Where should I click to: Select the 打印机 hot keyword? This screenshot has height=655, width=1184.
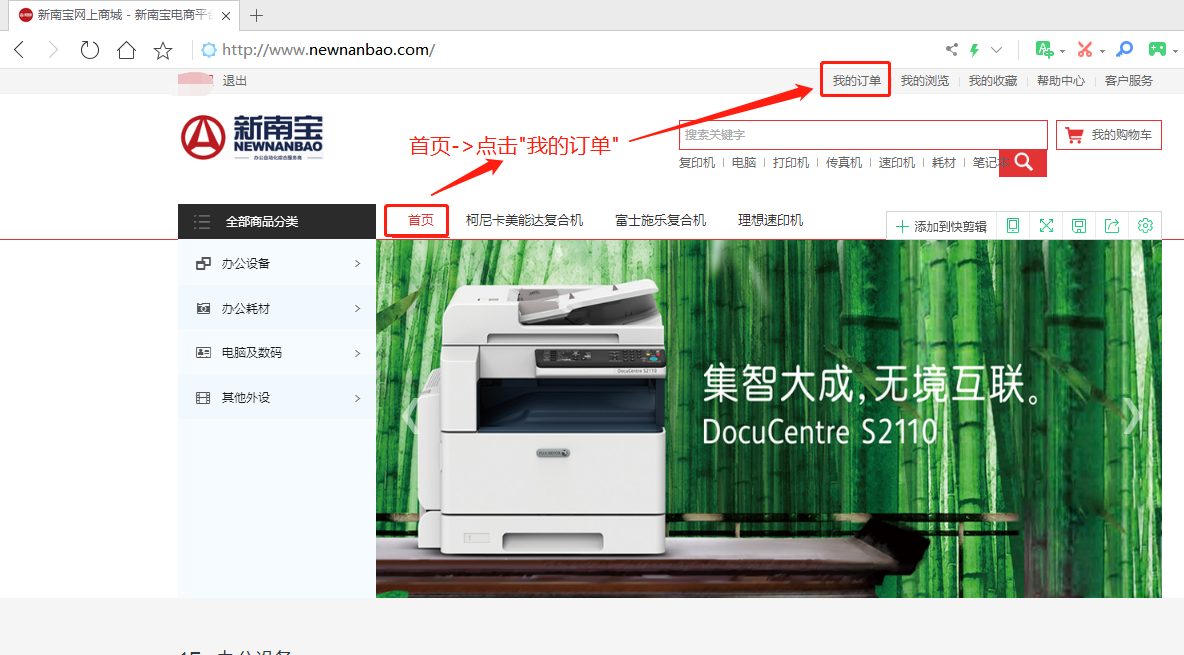click(791, 162)
